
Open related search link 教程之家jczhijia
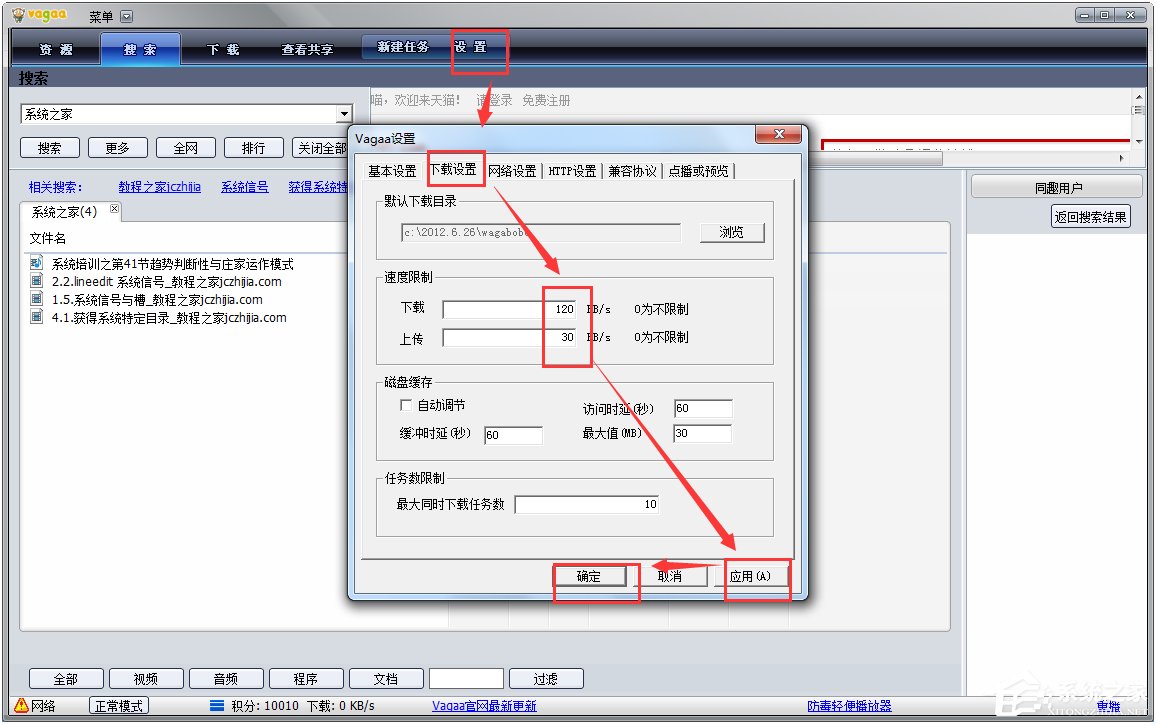[159, 187]
